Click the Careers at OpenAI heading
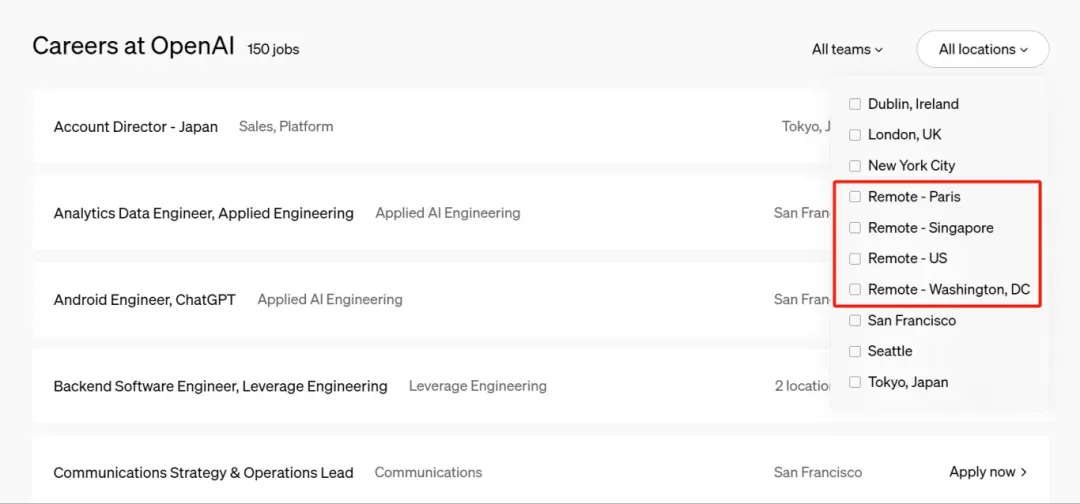 click(x=135, y=46)
